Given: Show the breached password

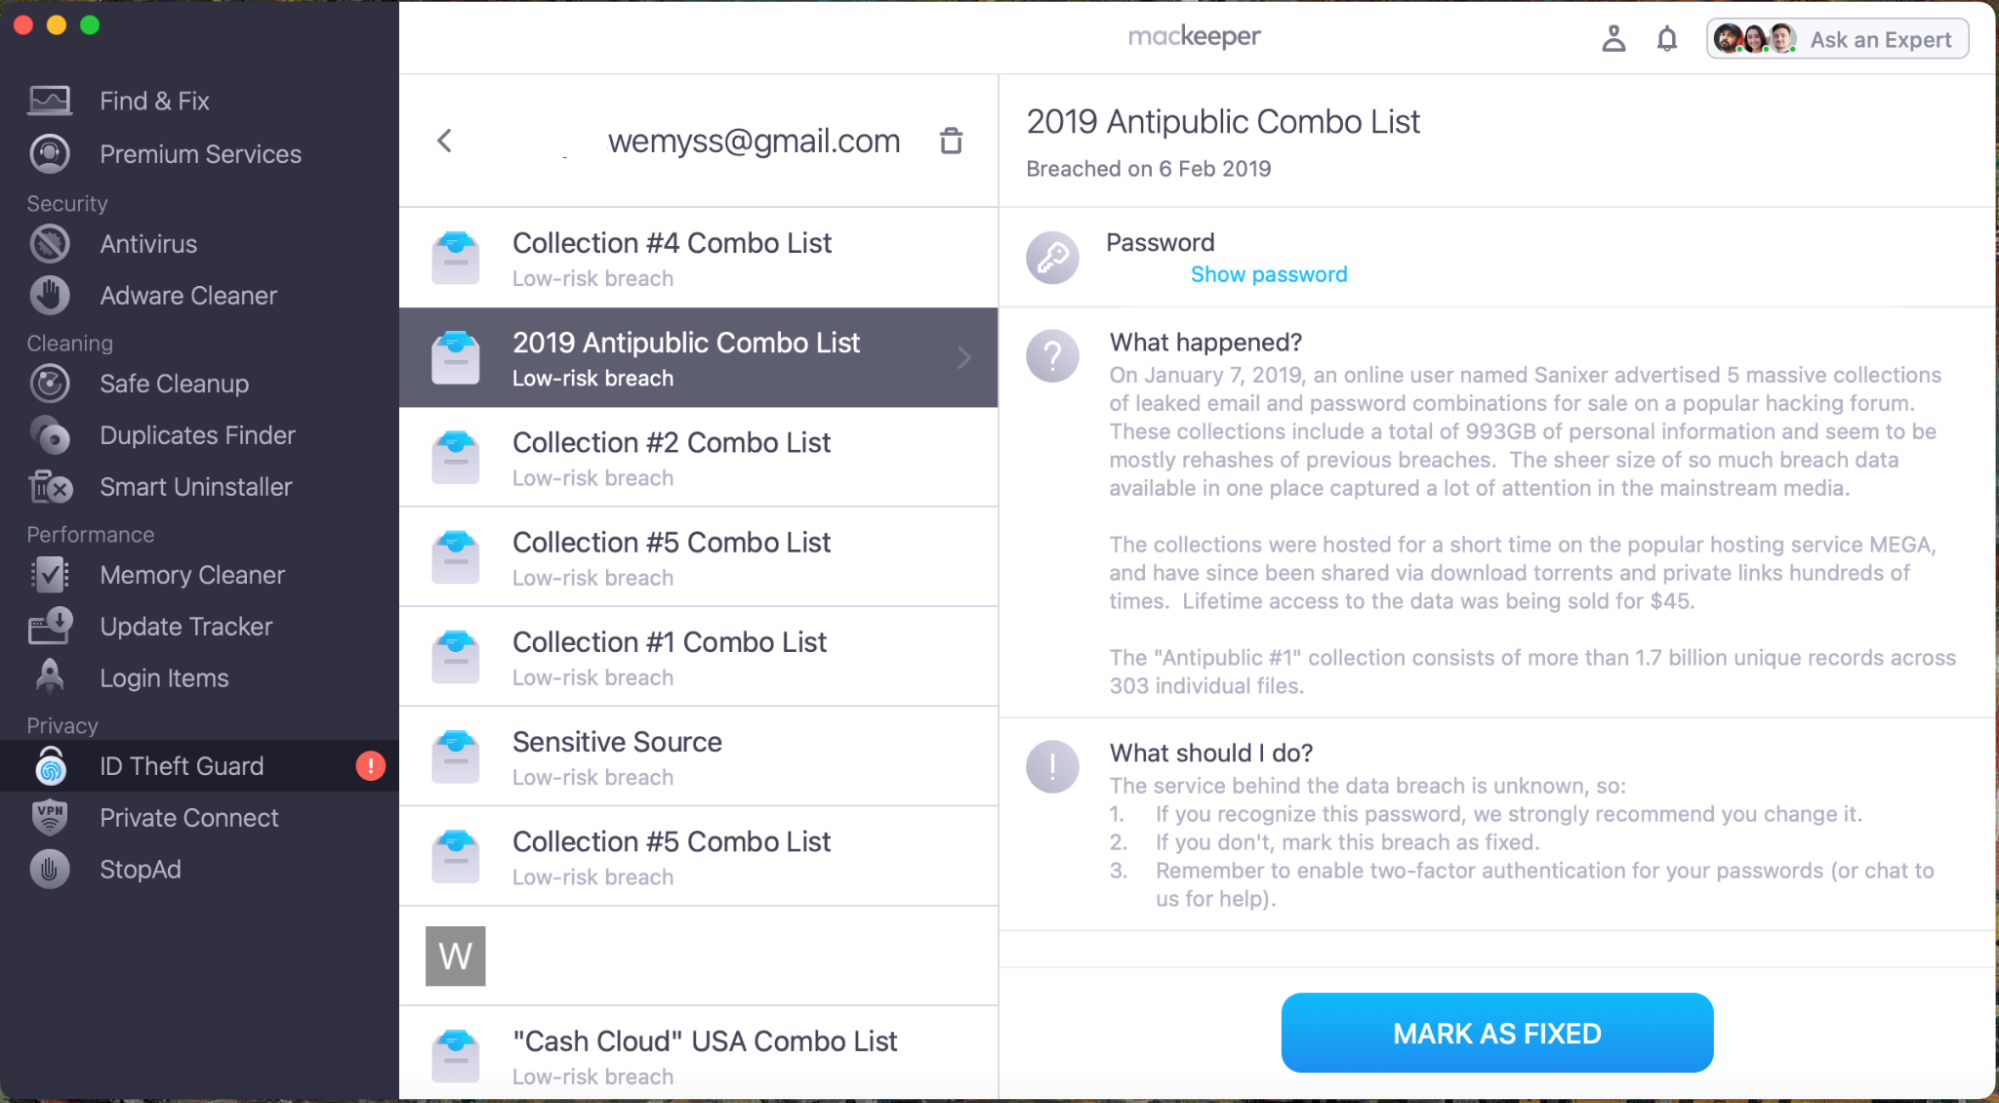Looking at the screenshot, I should (1268, 273).
